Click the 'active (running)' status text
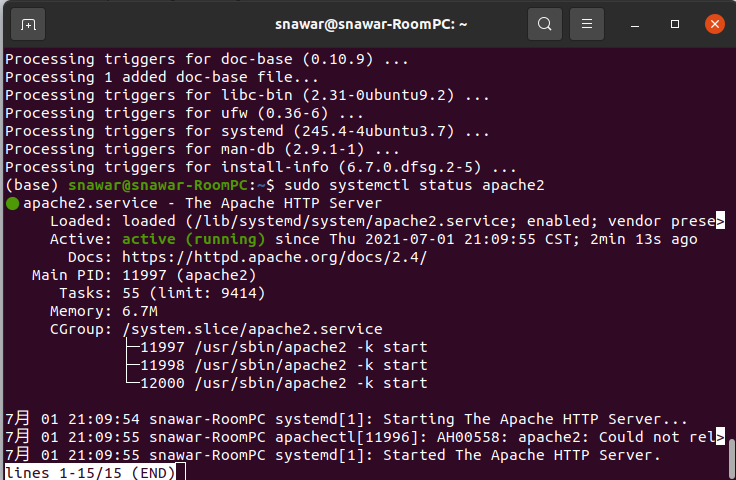Image resolution: width=736 pixels, height=480 pixels. tap(193, 239)
